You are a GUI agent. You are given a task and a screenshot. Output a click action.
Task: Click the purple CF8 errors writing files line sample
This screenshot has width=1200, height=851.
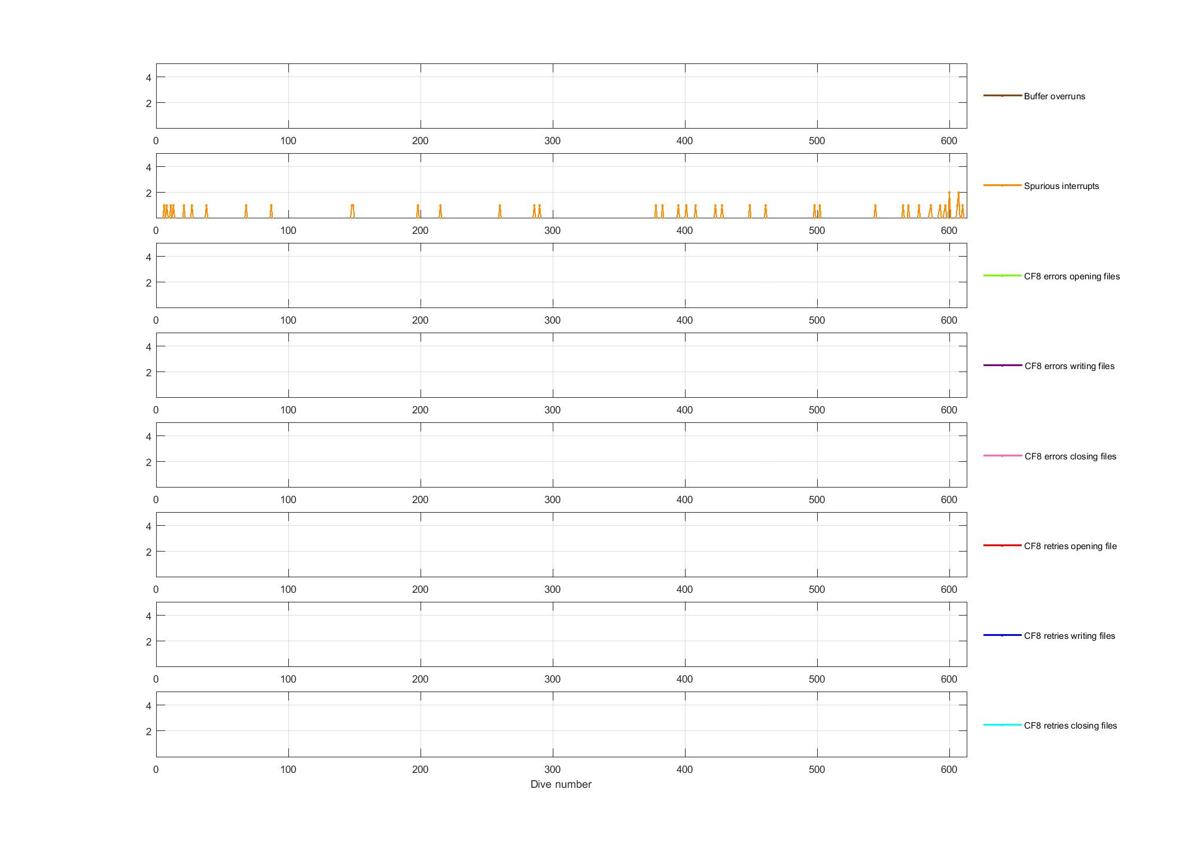[x=1002, y=366]
